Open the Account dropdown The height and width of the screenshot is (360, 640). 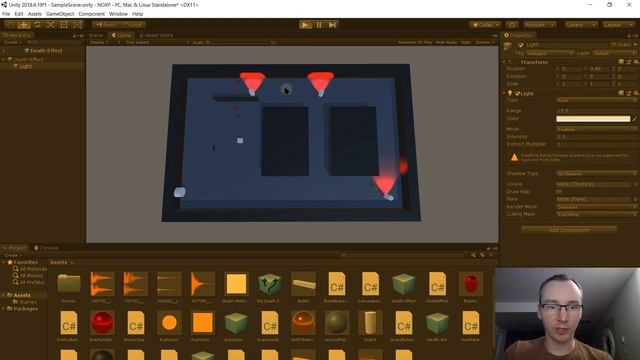(539, 25)
